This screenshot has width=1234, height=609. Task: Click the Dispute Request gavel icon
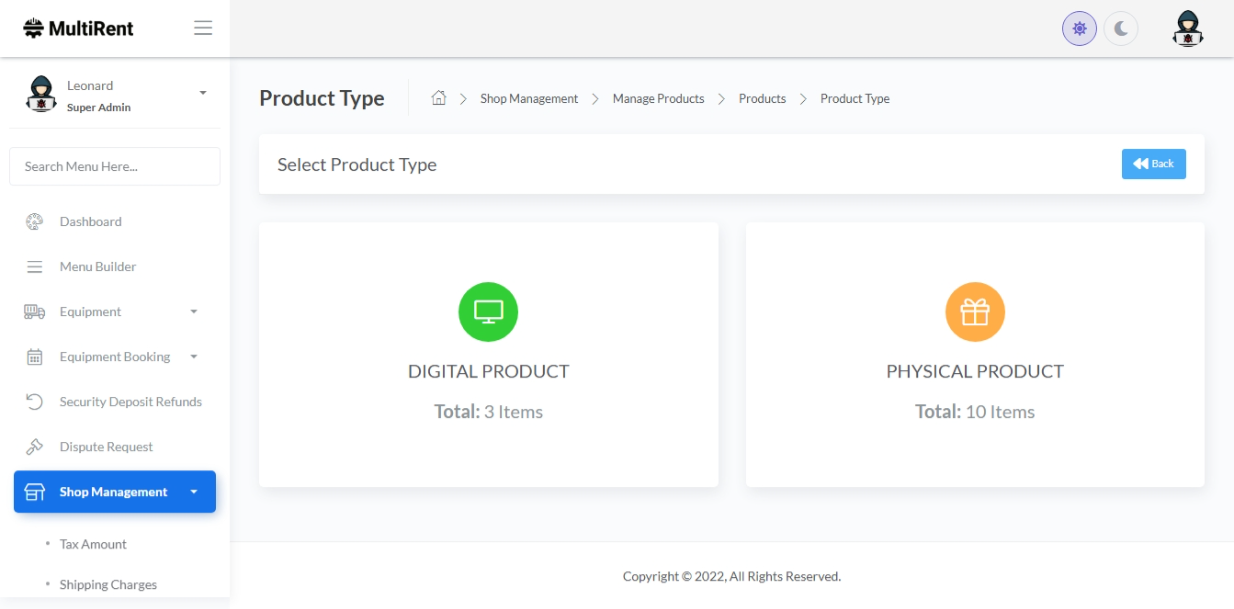click(x=34, y=447)
